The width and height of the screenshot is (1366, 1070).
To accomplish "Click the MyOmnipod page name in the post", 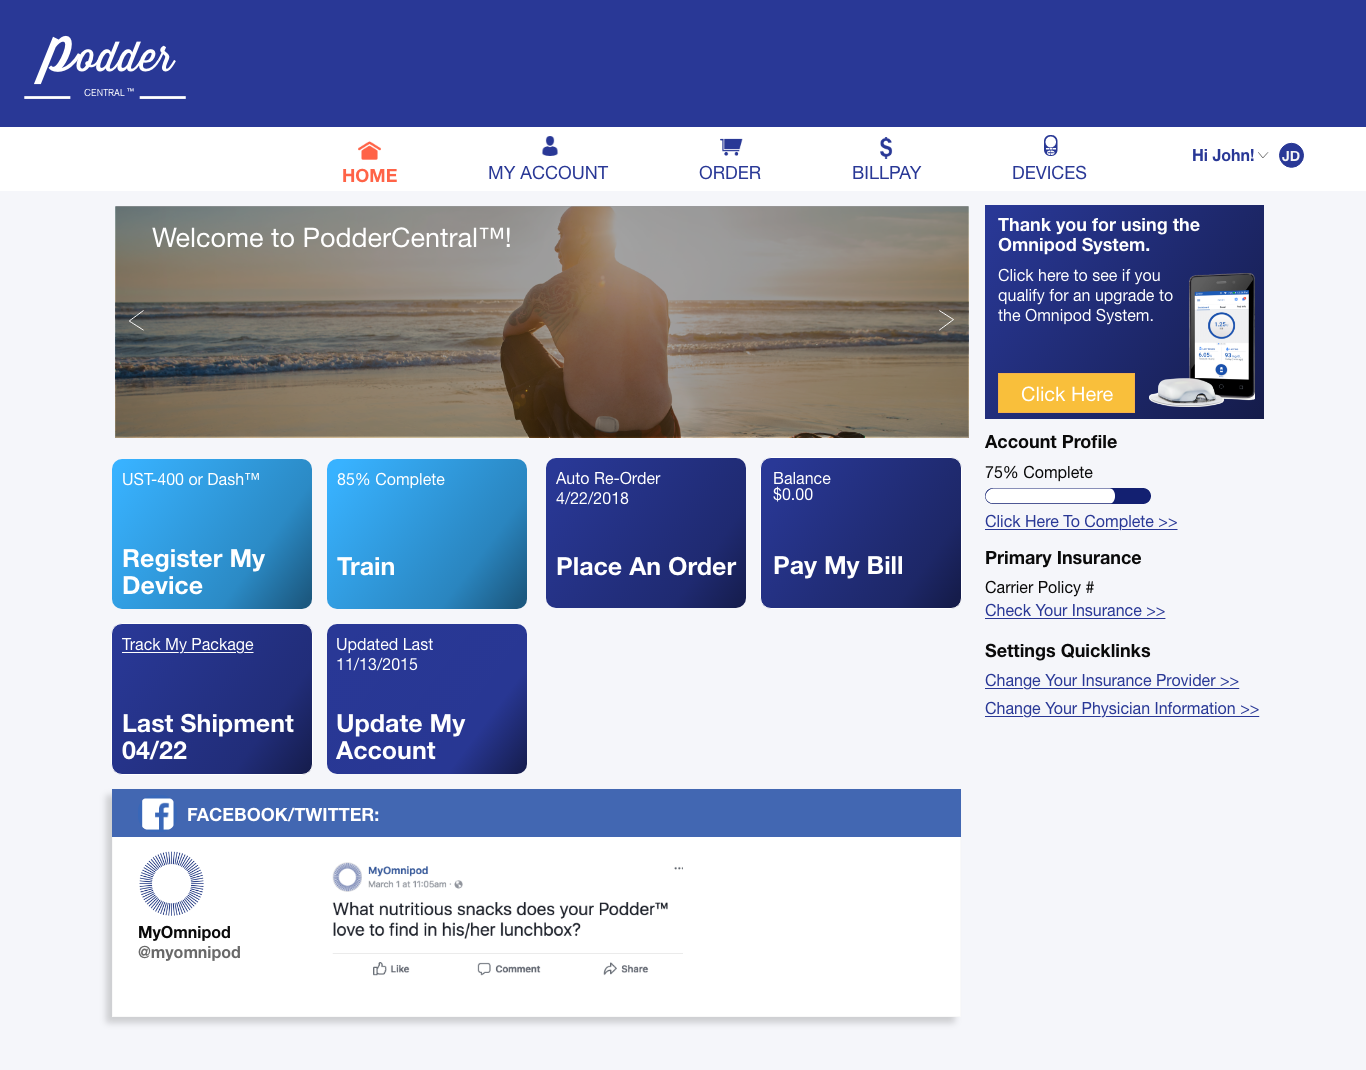I will tap(398, 871).
